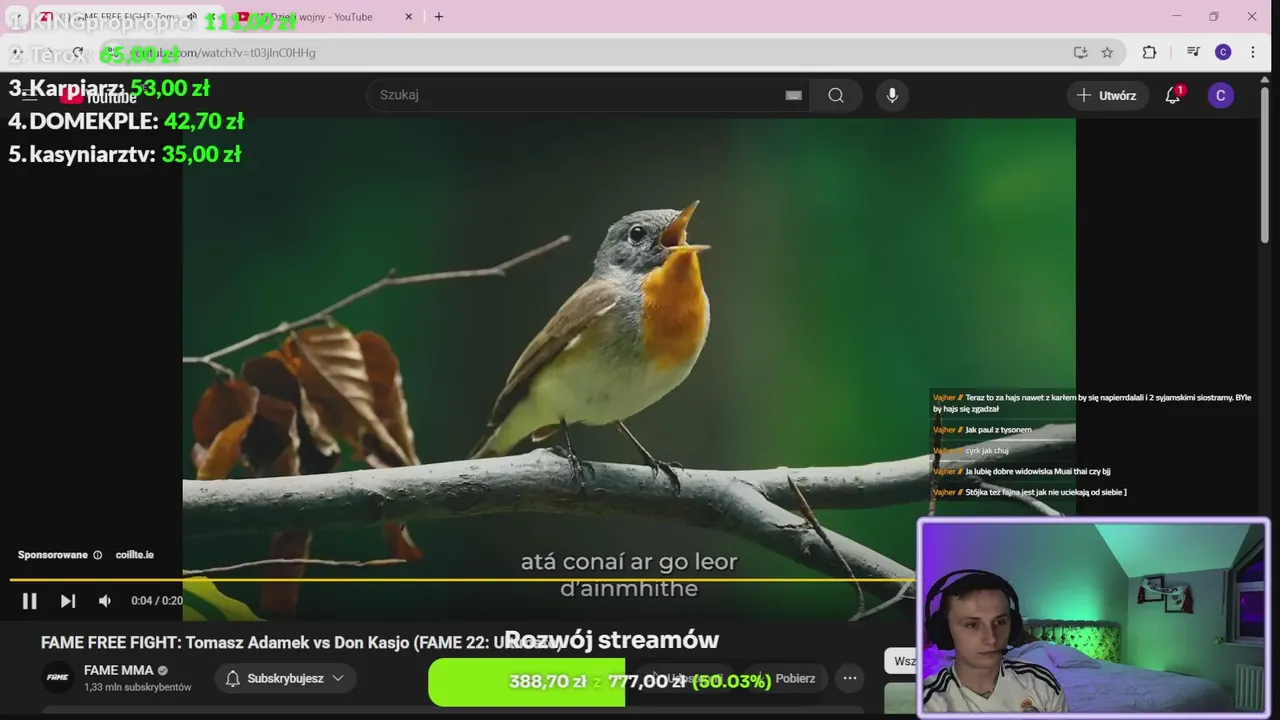
Task: Click the 1,33 mln subskrybentów text
Action: 138,688
